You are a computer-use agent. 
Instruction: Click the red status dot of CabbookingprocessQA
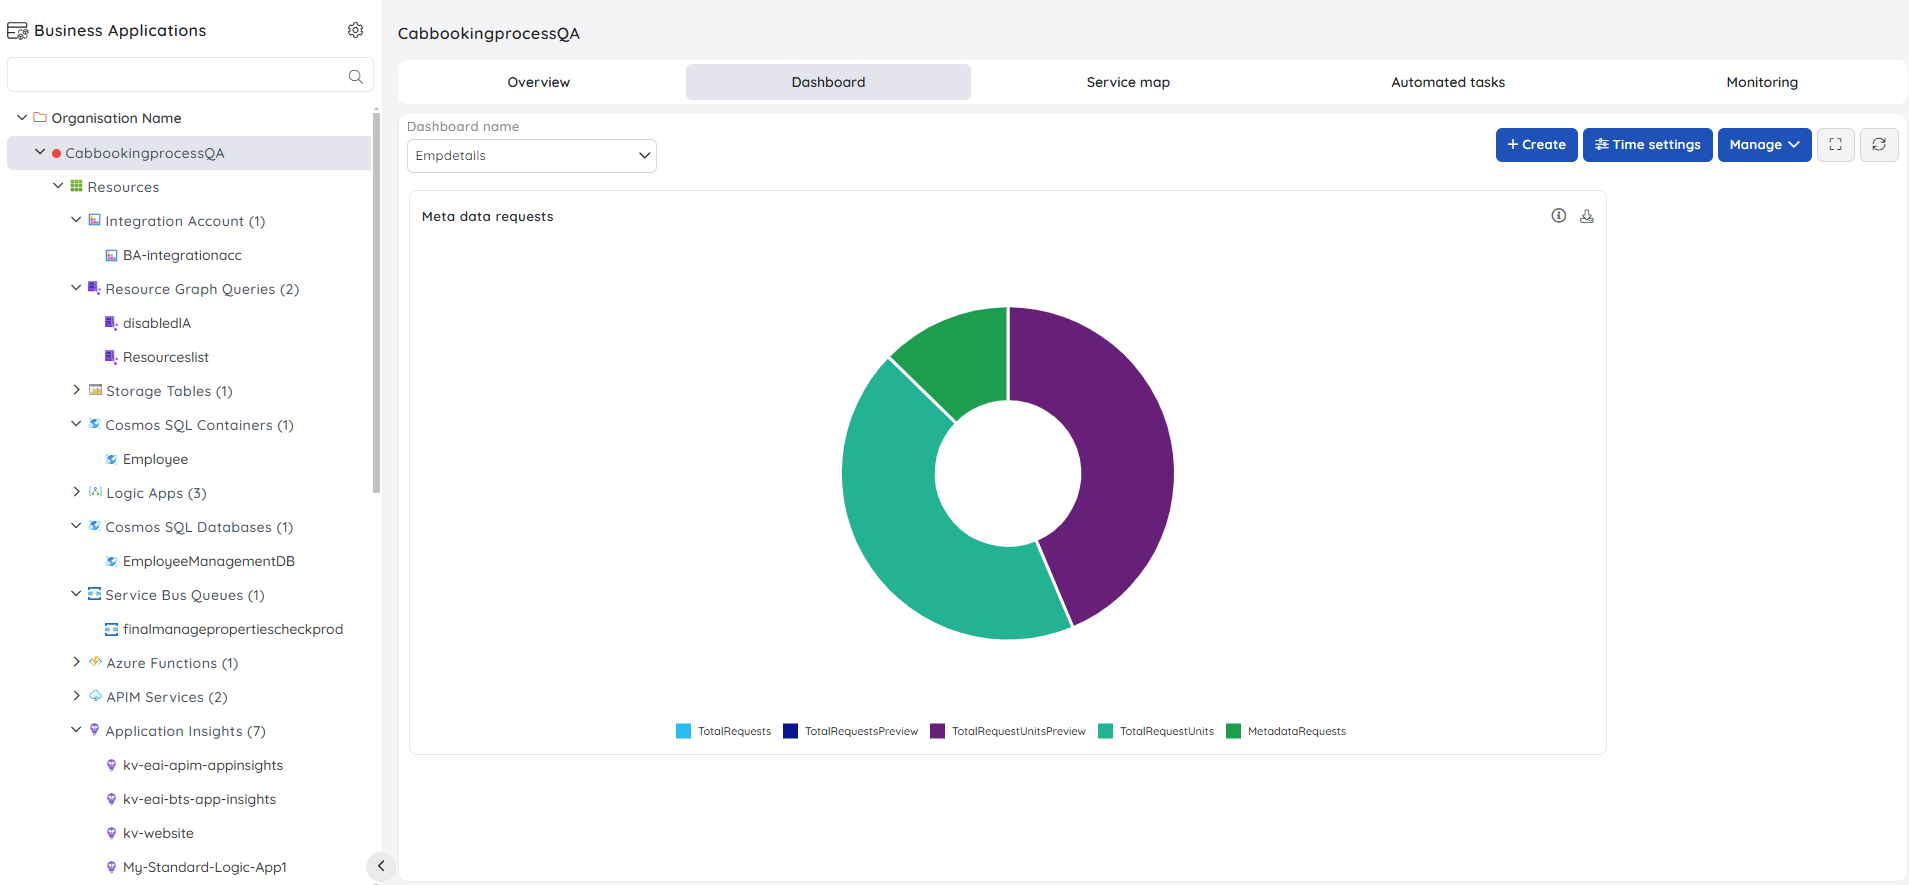pyautogui.click(x=56, y=153)
